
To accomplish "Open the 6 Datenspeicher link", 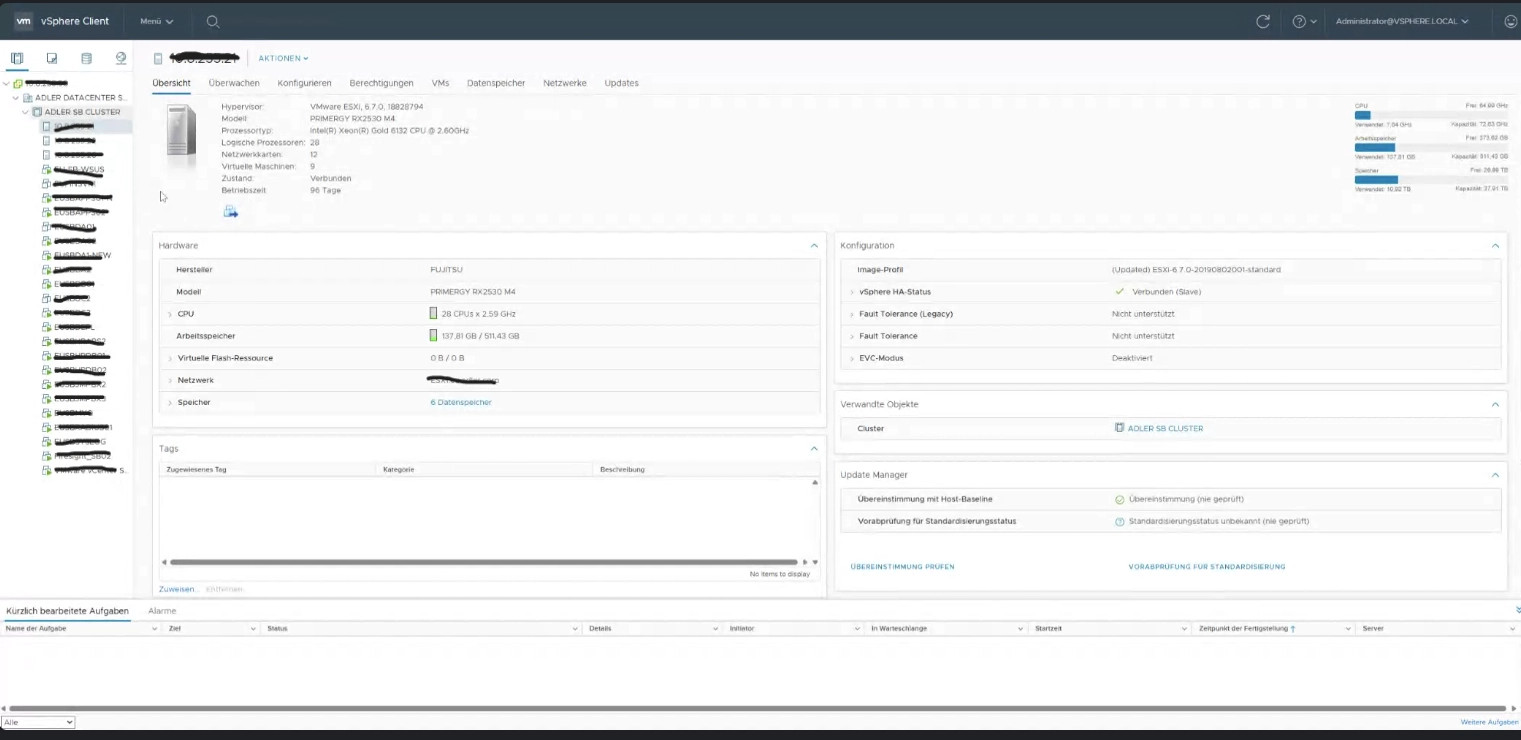I will tap(461, 402).
